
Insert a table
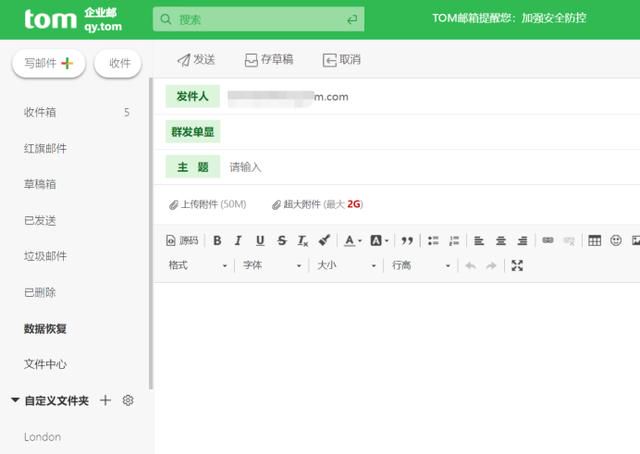[594, 240]
